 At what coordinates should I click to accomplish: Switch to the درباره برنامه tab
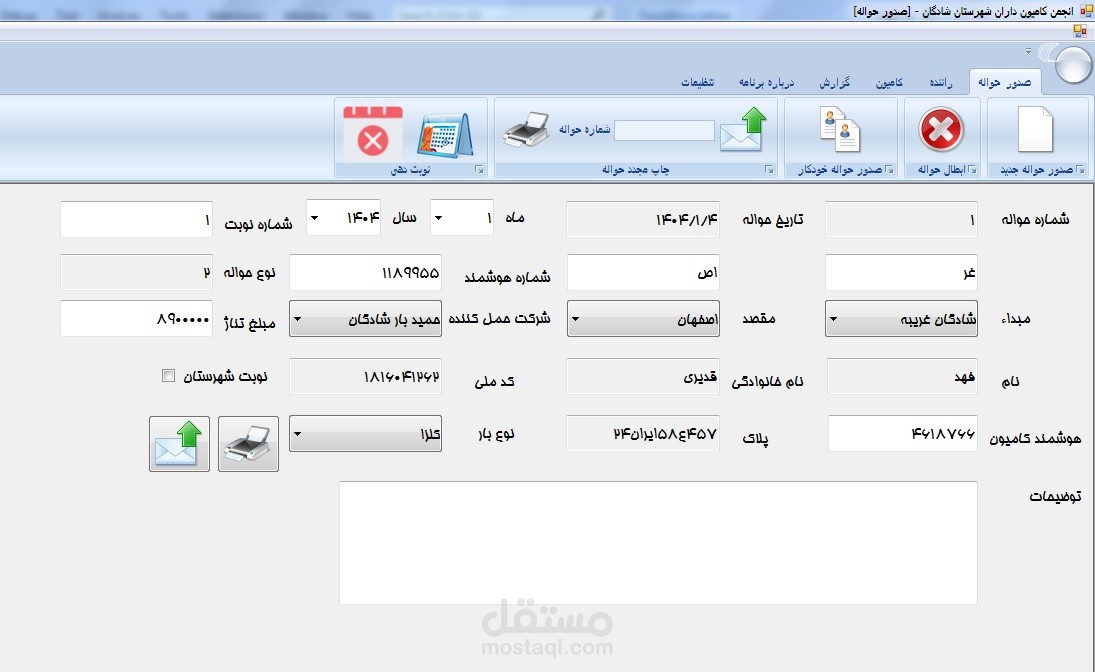coord(766,83)
